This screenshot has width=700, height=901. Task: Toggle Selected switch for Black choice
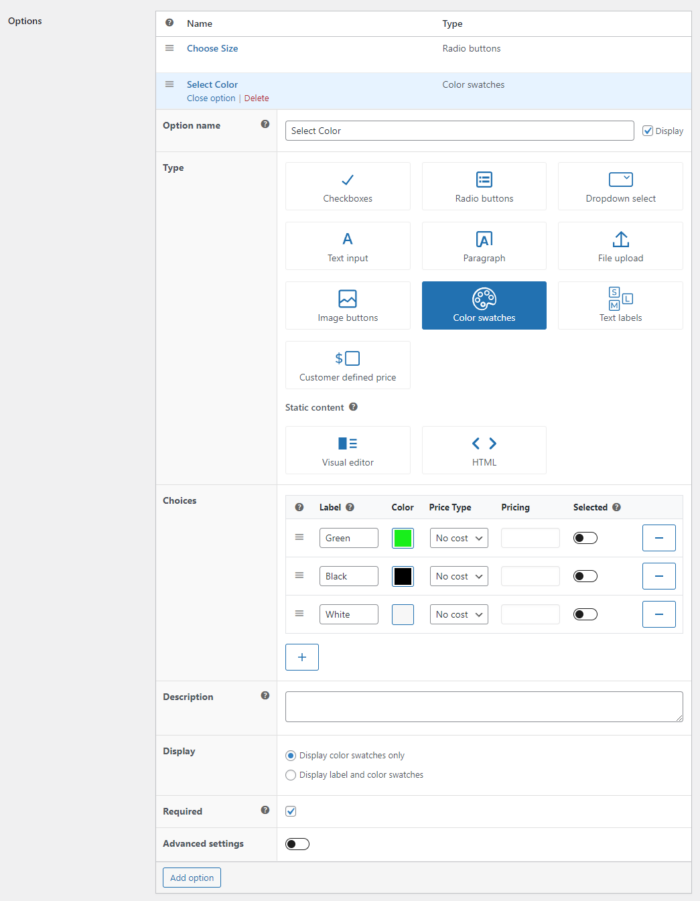click(x=585, y=576)
